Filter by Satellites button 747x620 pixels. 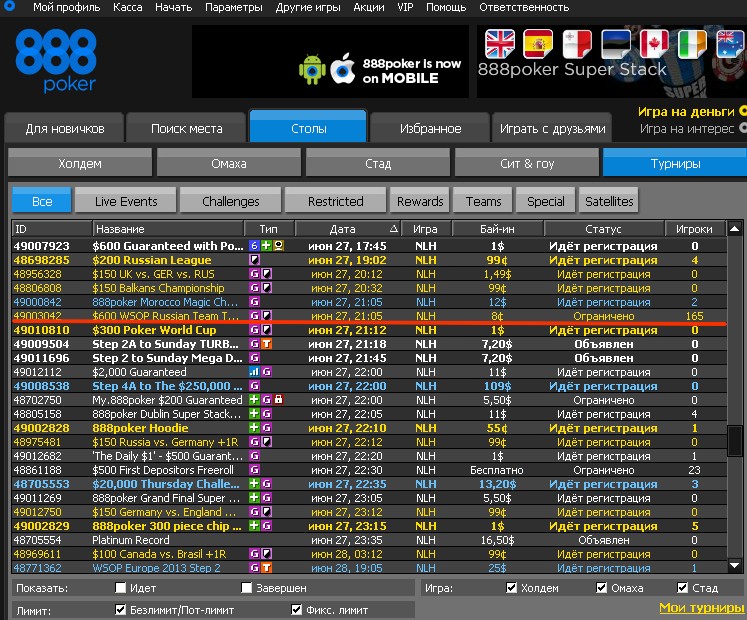(x=609, y=201)
